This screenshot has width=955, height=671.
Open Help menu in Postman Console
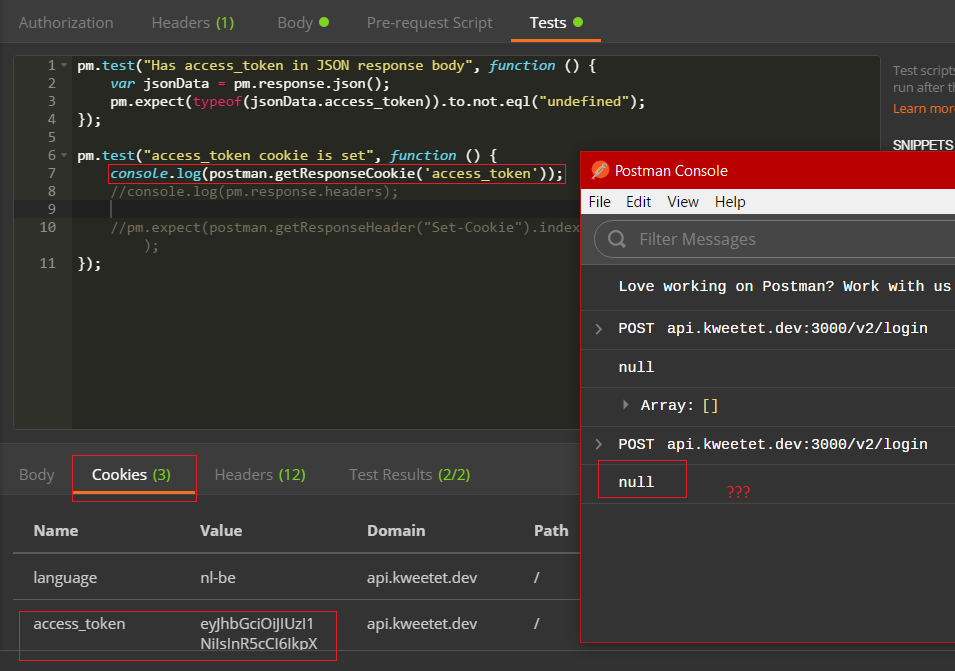(730, 202)
